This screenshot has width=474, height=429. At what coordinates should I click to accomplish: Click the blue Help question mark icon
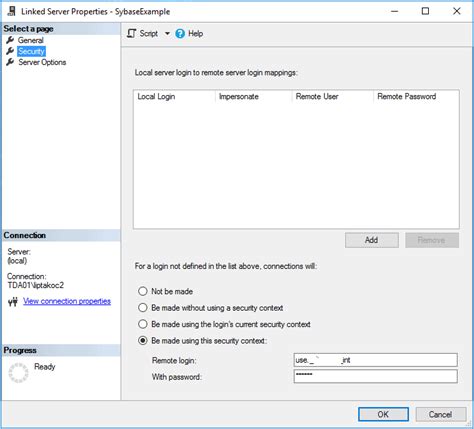180,33
